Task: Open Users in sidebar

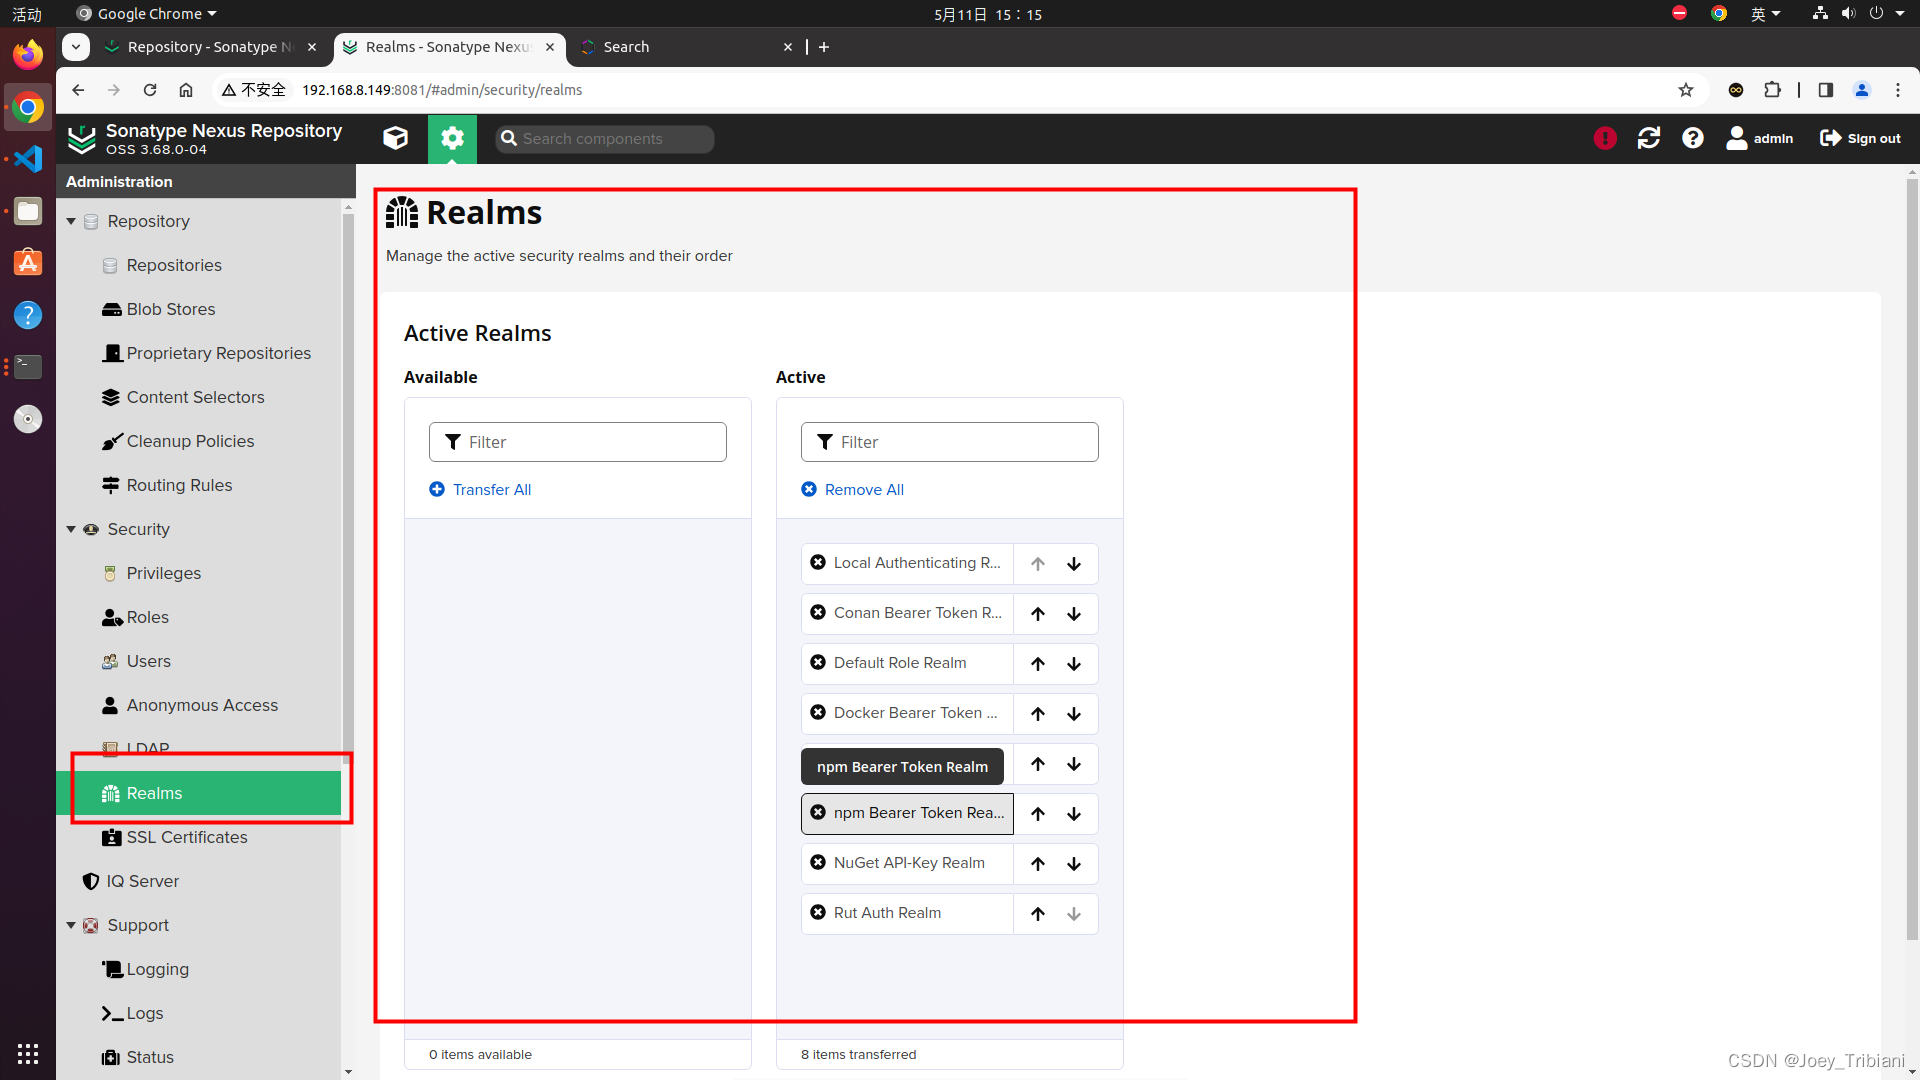Action: (x=148, y=661)
